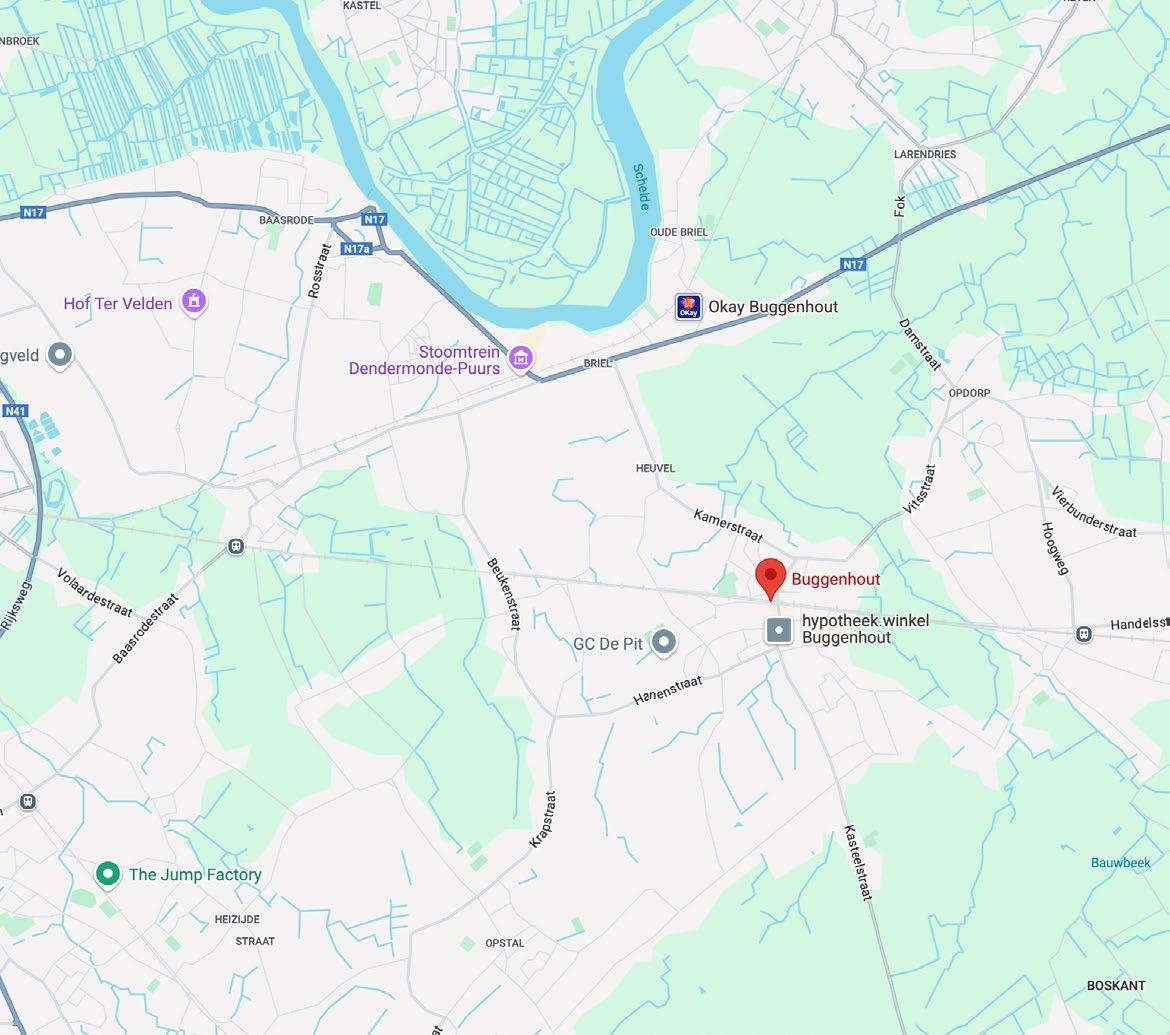The height and width of the screenshot is (1035, 1170).
Task: Click the Kamerstraat street label
Action: pos(728,525)
